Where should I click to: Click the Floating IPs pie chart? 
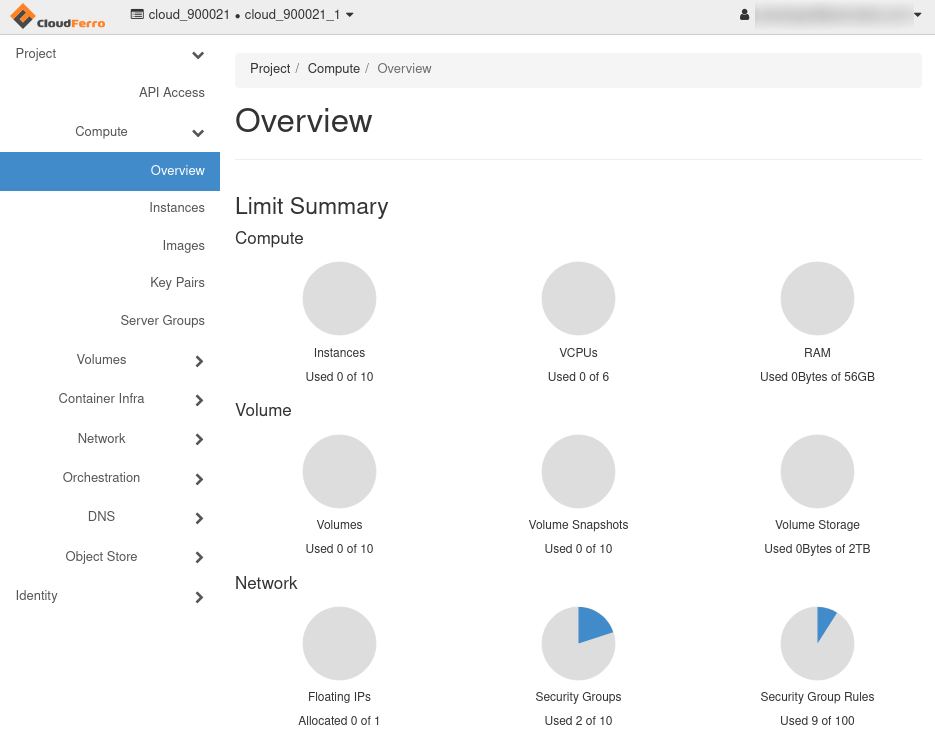(x=339, y=643)
